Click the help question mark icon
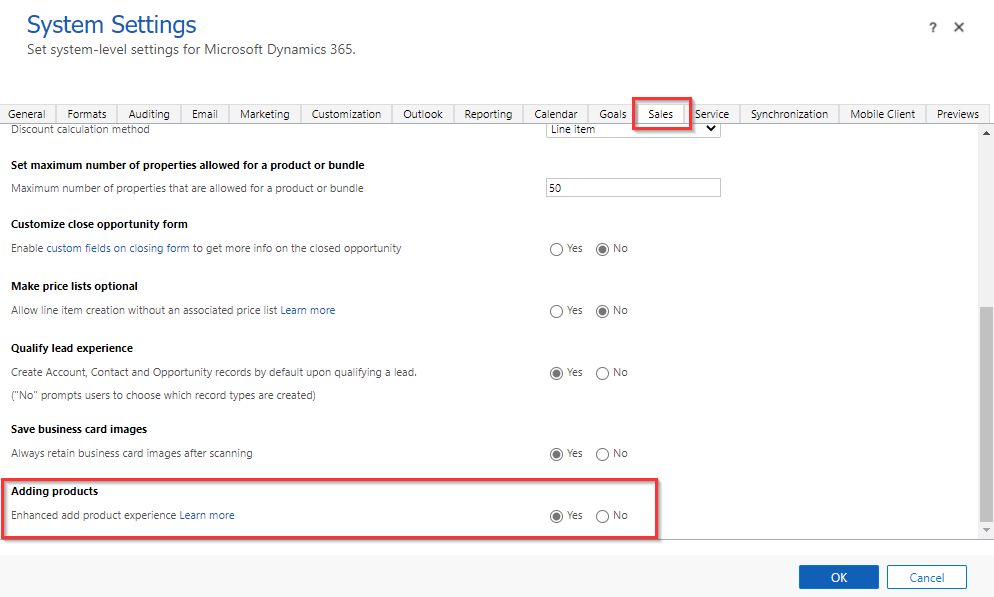This screenshot has width=994, height=597. (933, 28)
